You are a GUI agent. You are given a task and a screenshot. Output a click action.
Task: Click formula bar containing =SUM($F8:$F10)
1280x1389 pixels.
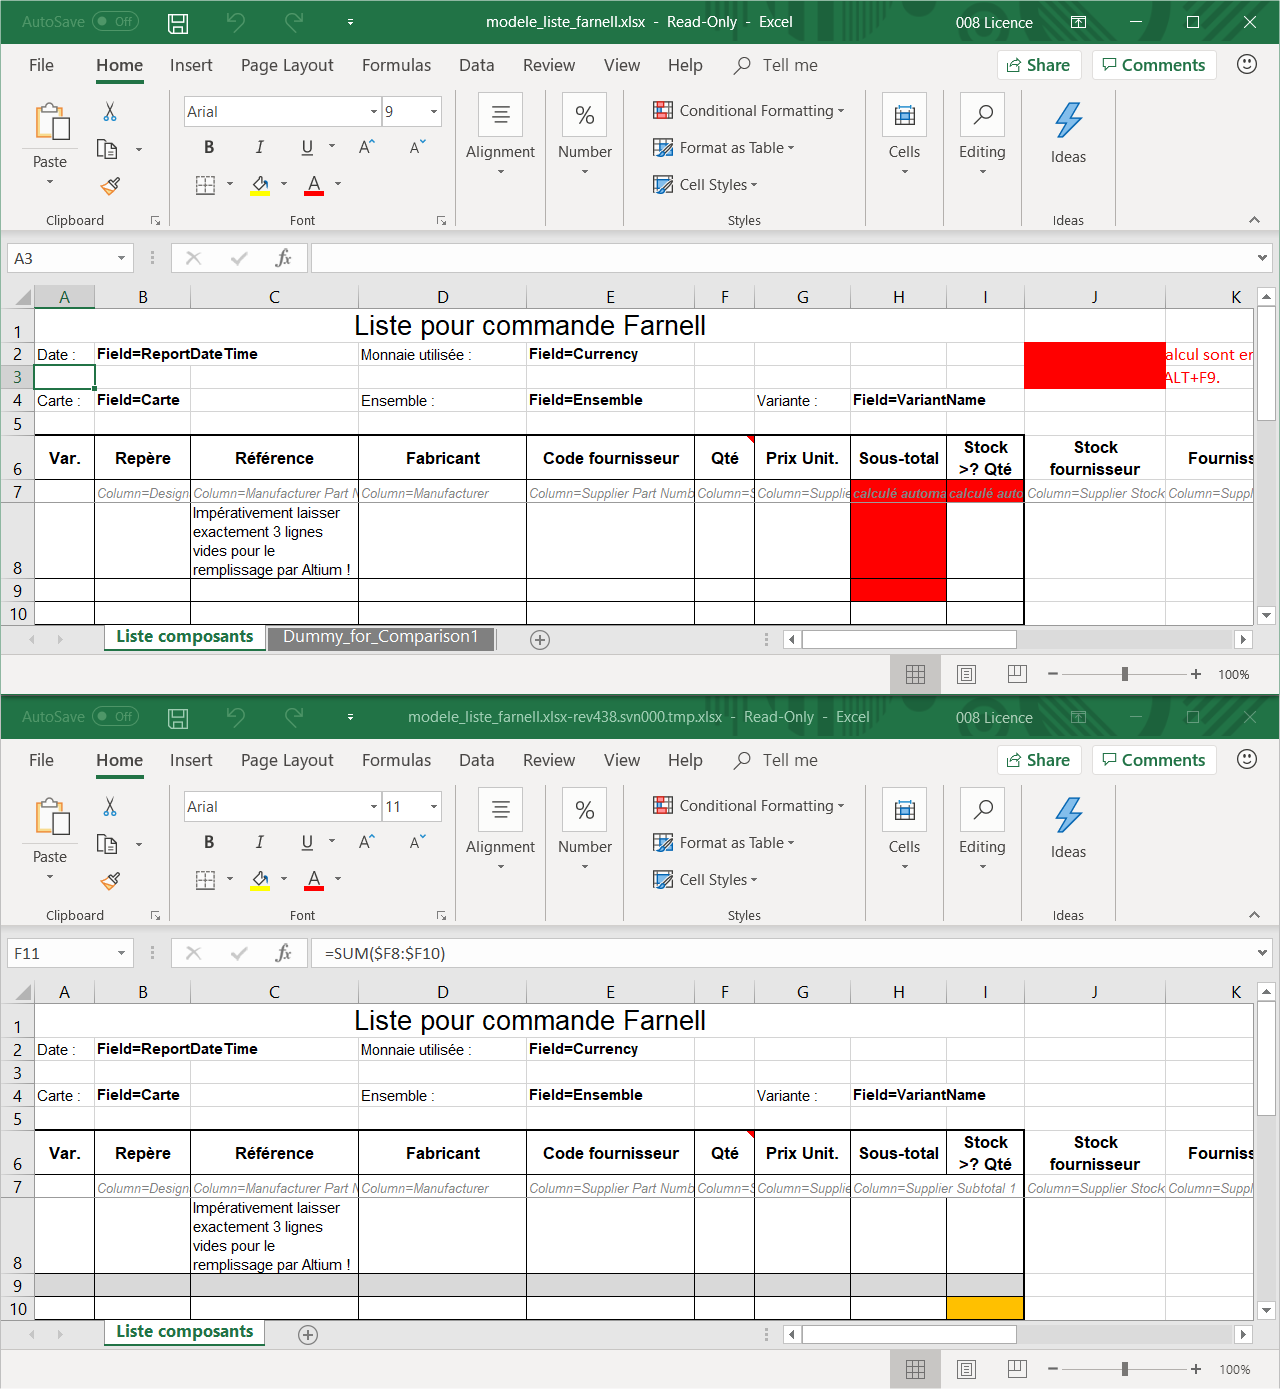[780, 953]
